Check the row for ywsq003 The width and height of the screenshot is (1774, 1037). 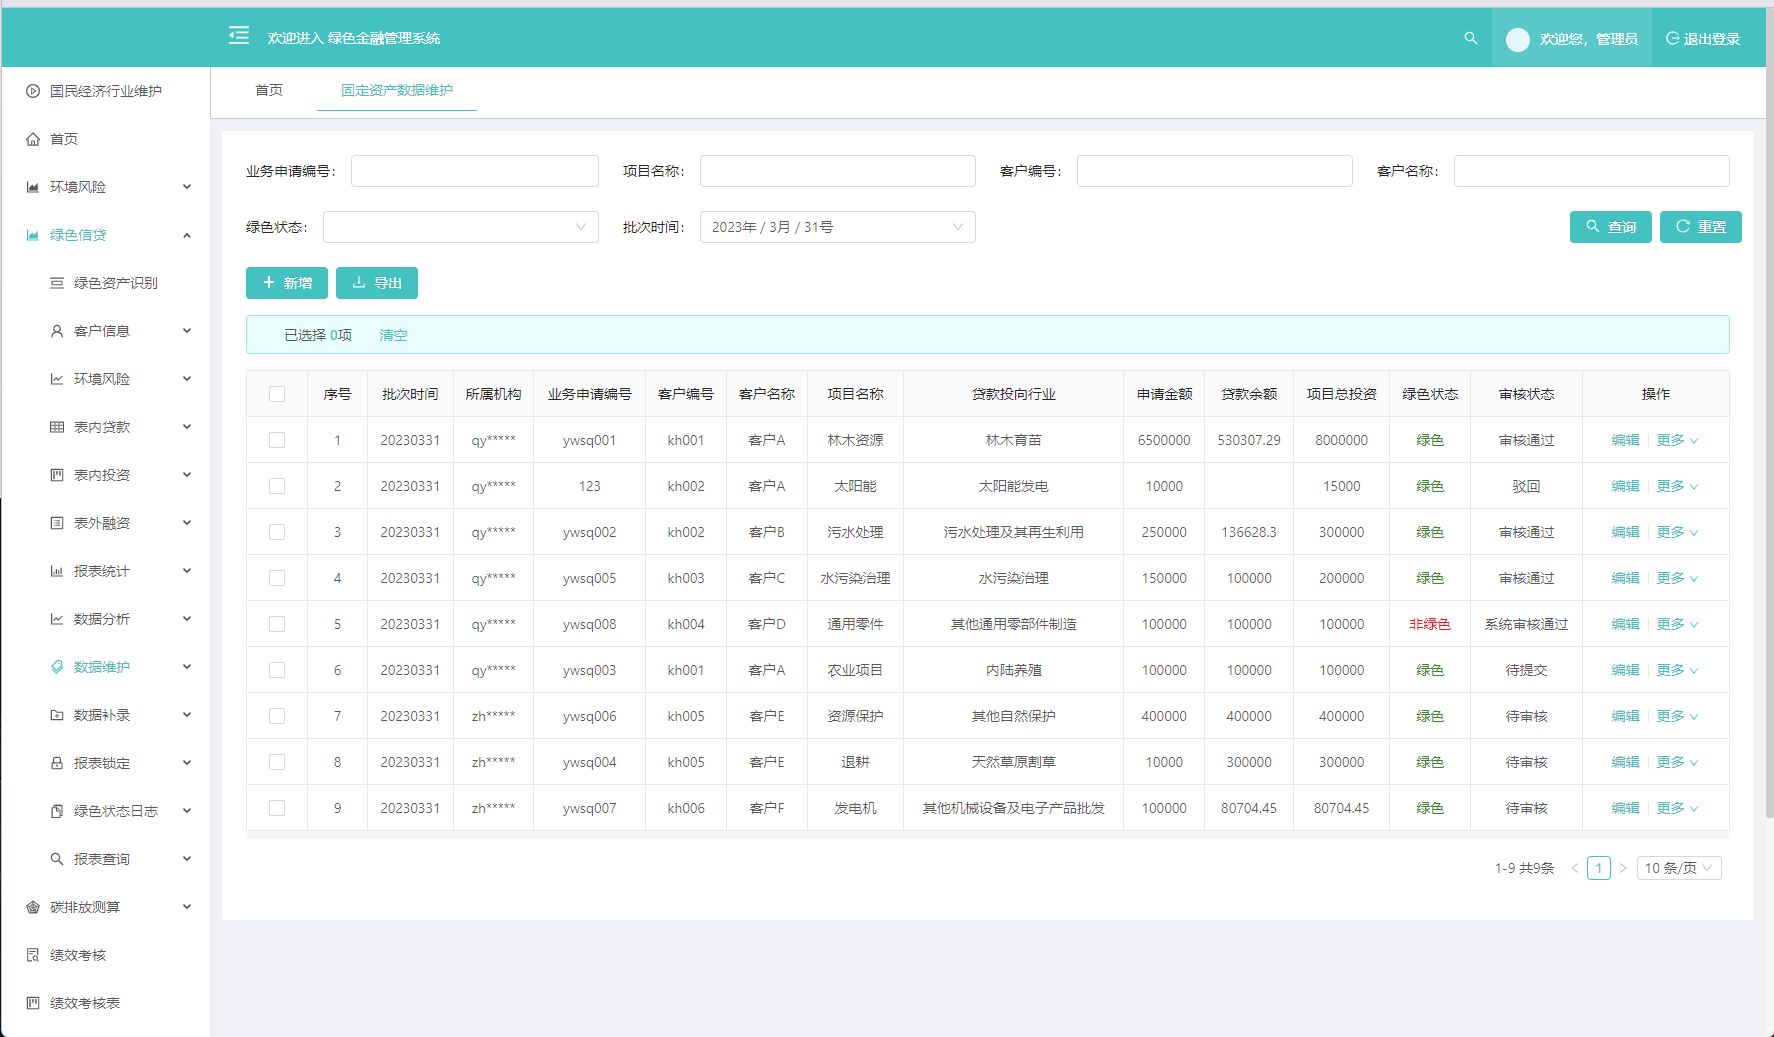(x=277, y=670)
